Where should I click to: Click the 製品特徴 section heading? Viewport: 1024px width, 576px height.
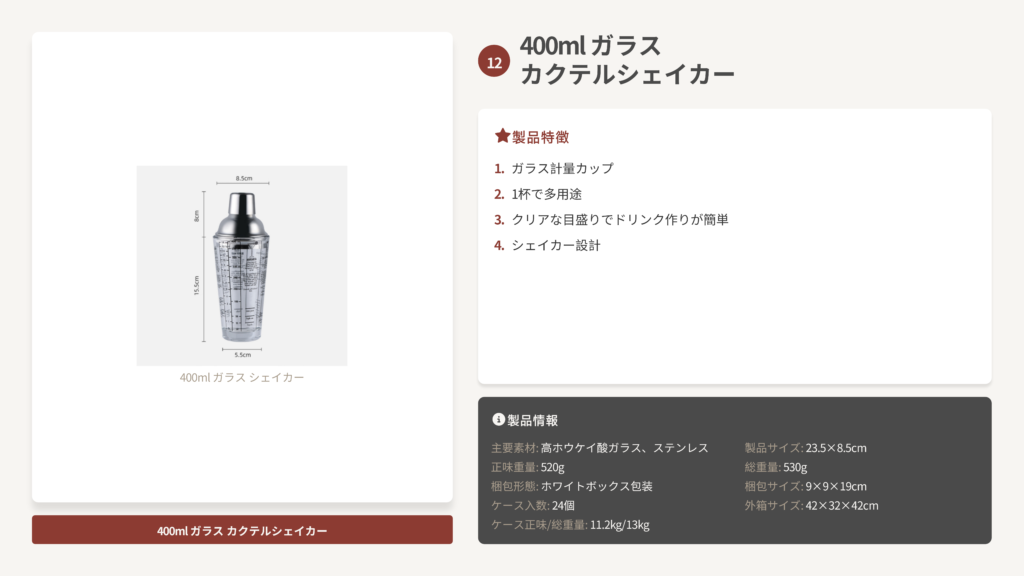pos(540,137)
